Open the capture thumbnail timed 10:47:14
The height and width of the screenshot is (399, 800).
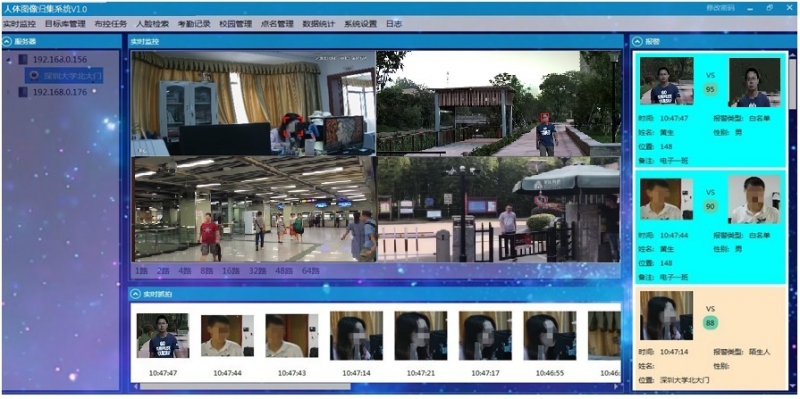tap(356, 336)
